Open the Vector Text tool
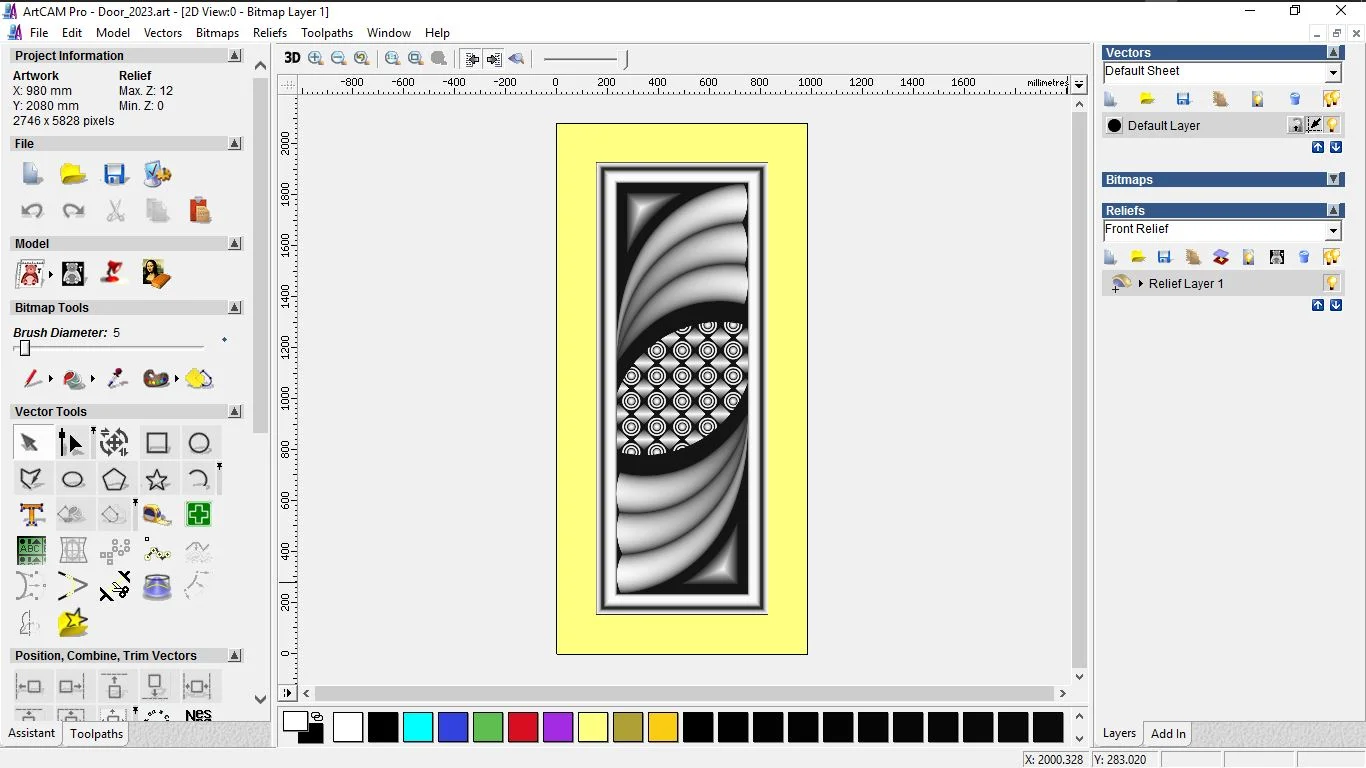Image resolution: width=1366 pixels, height=768 pixels. click(32, 515)
